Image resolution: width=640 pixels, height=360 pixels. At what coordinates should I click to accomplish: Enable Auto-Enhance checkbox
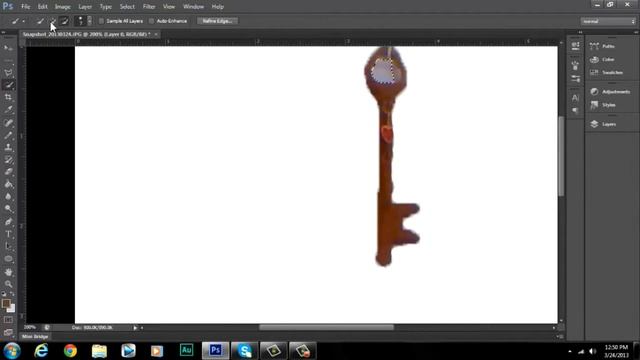pyautogui.click(x=151, y=21)
